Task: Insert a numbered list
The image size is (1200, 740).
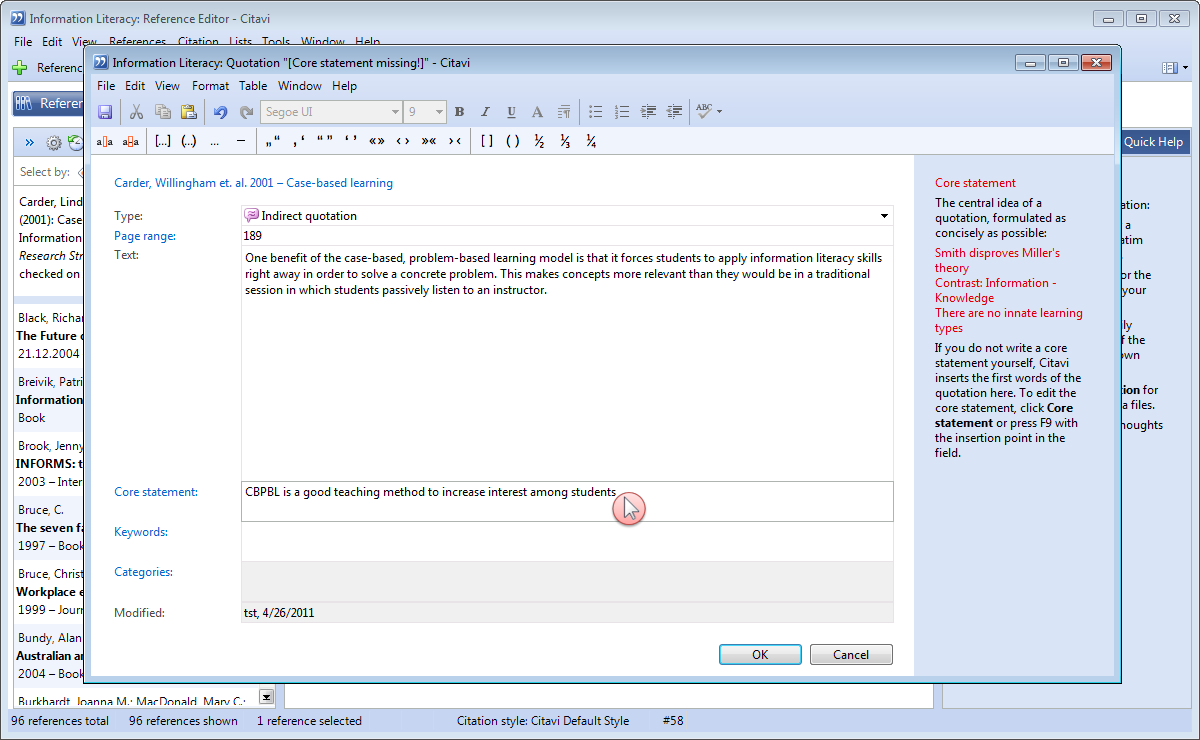Action: 622,112
